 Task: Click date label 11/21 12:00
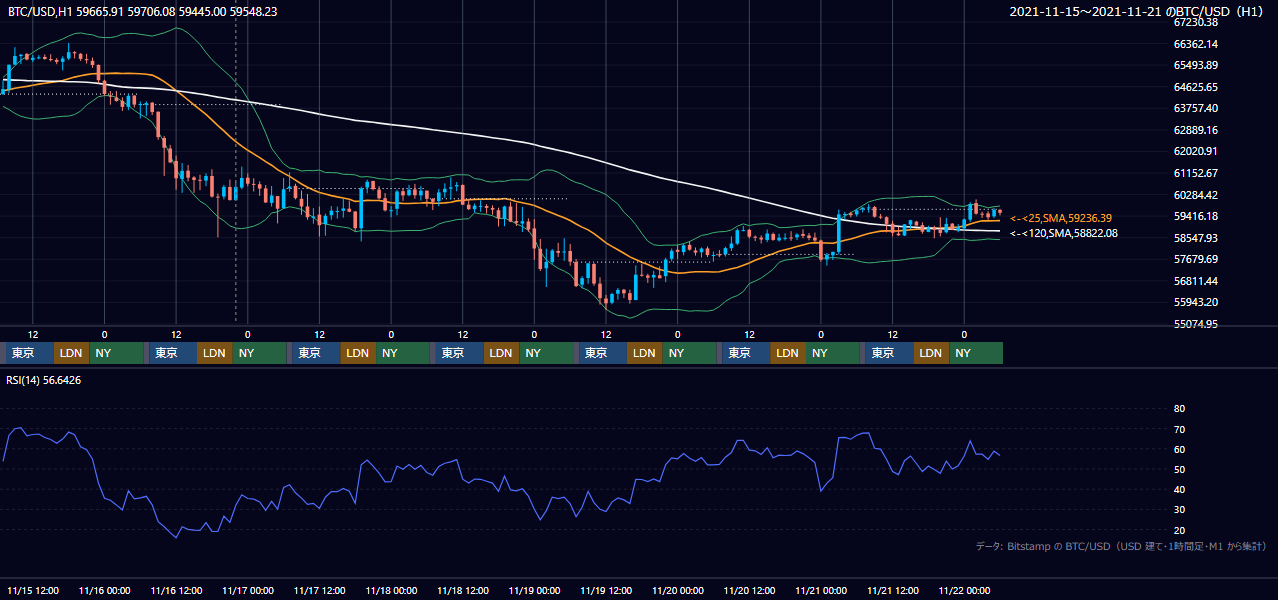tap(893, 590)
